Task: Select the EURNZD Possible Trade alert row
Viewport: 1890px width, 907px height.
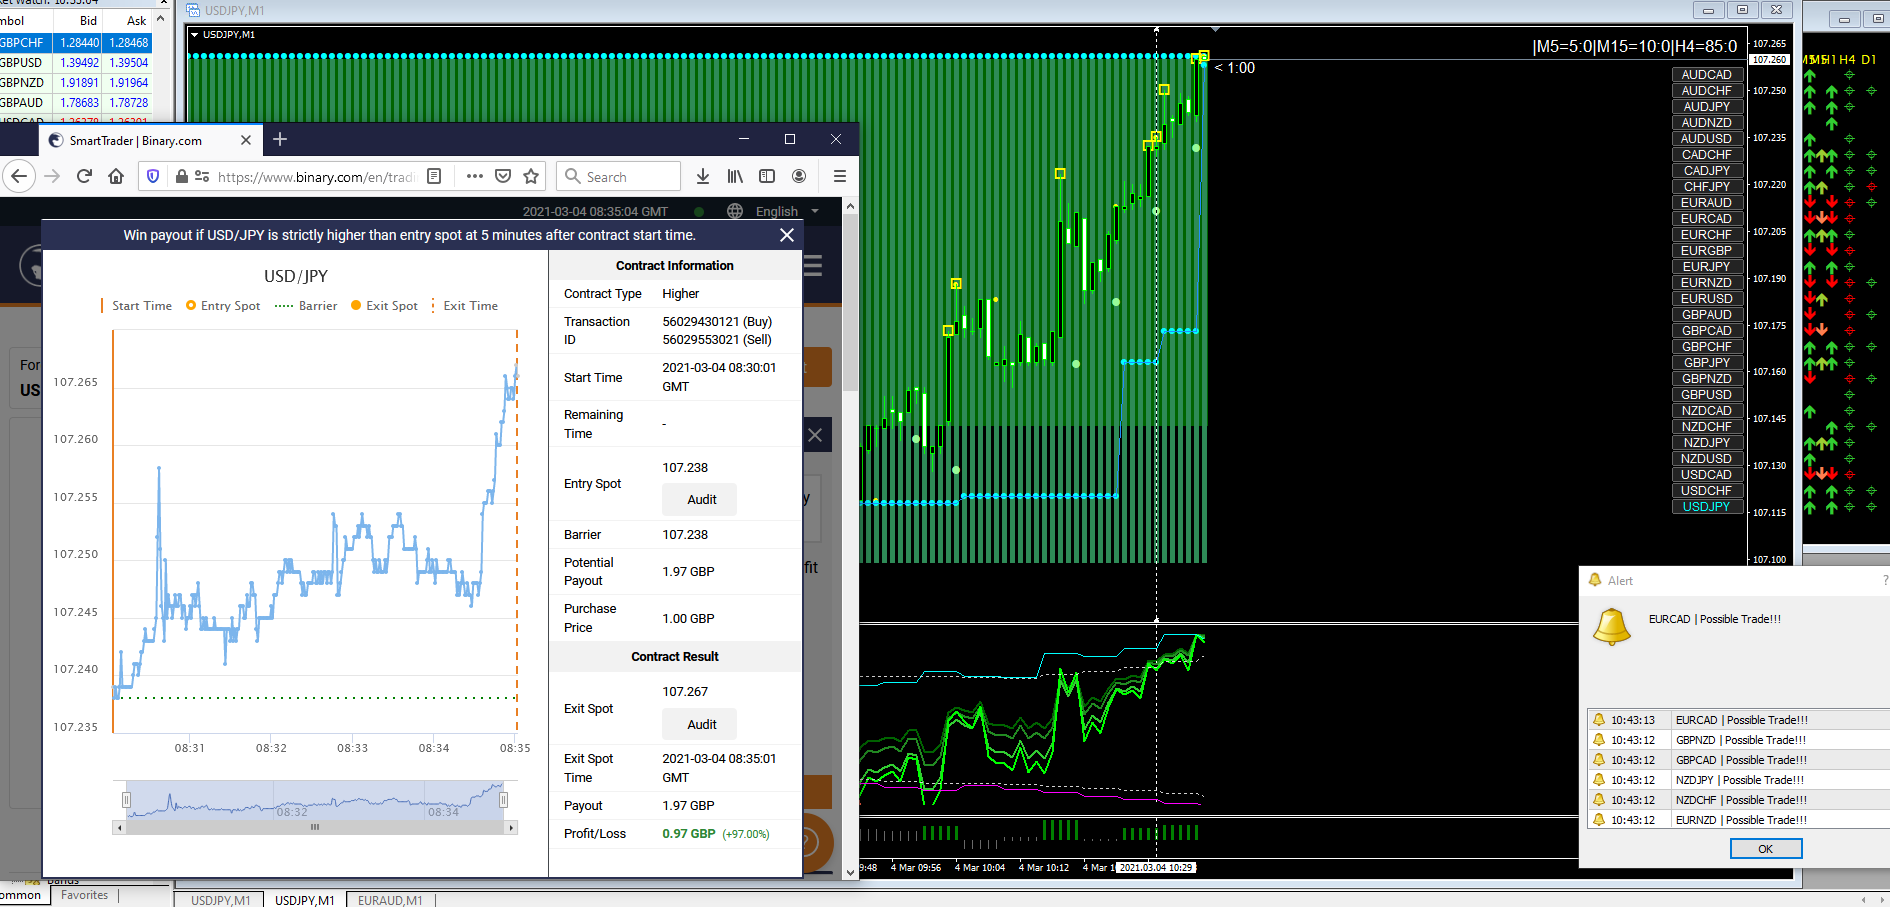Action: pos(1738,820)
